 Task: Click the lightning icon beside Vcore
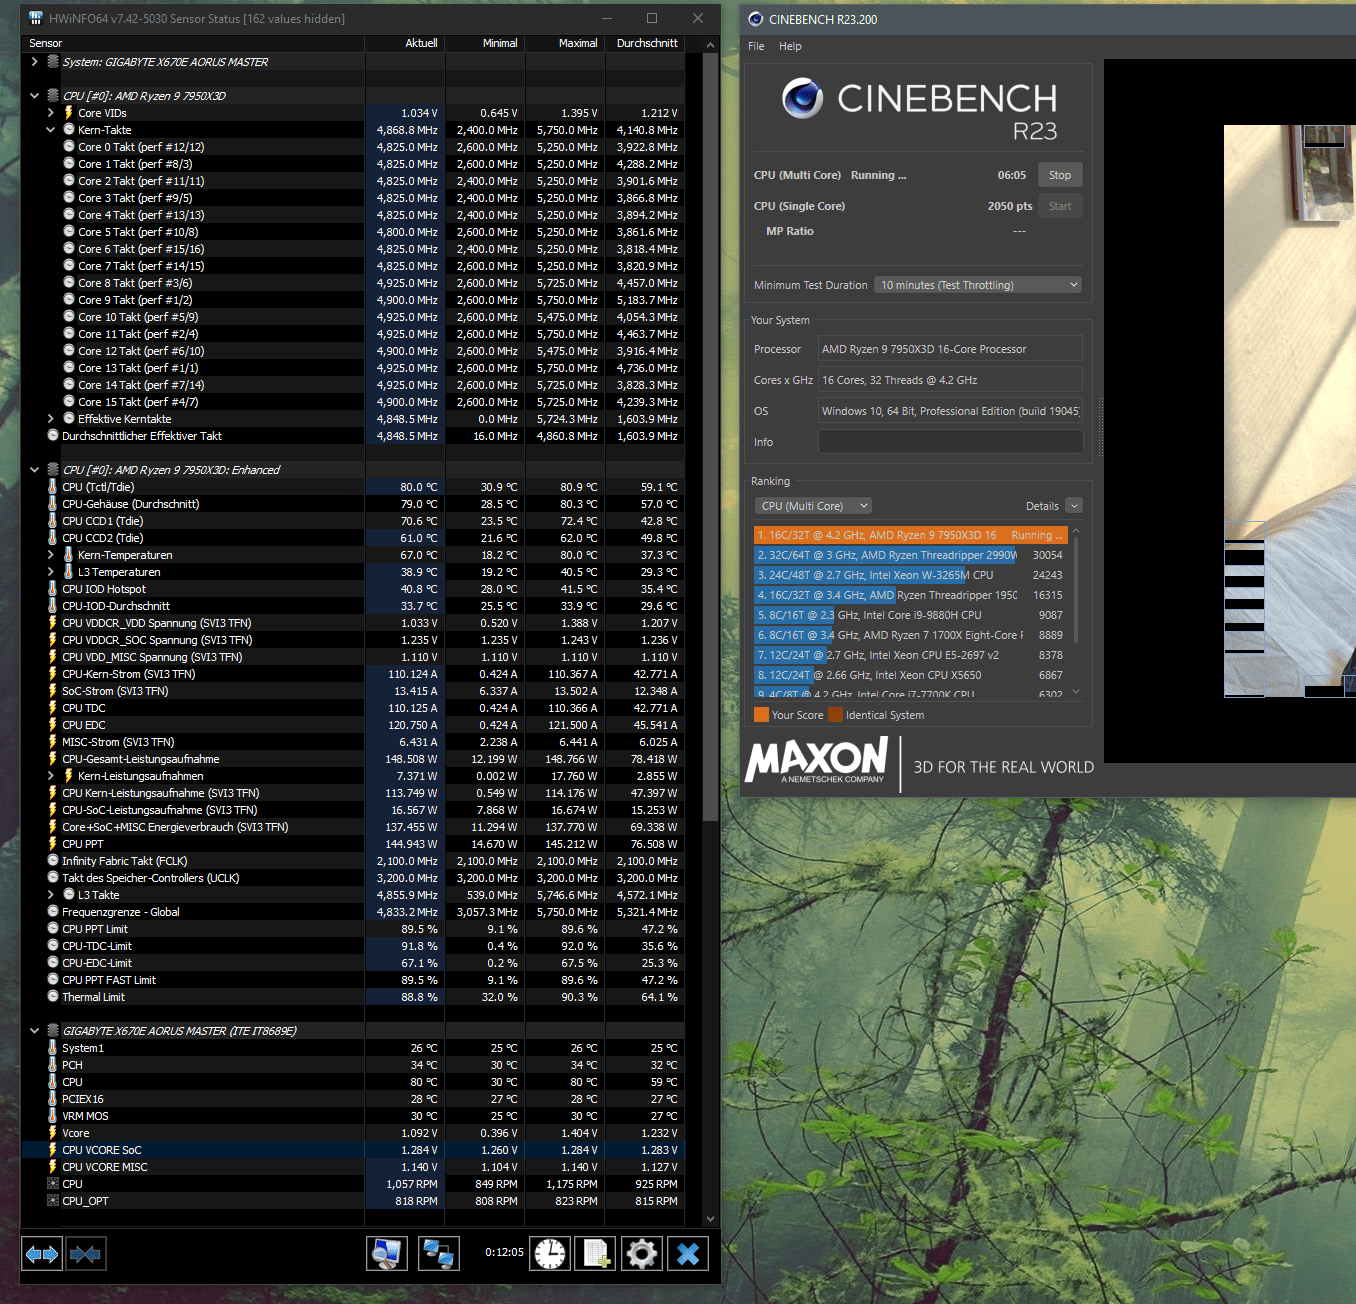point(53,1133)
